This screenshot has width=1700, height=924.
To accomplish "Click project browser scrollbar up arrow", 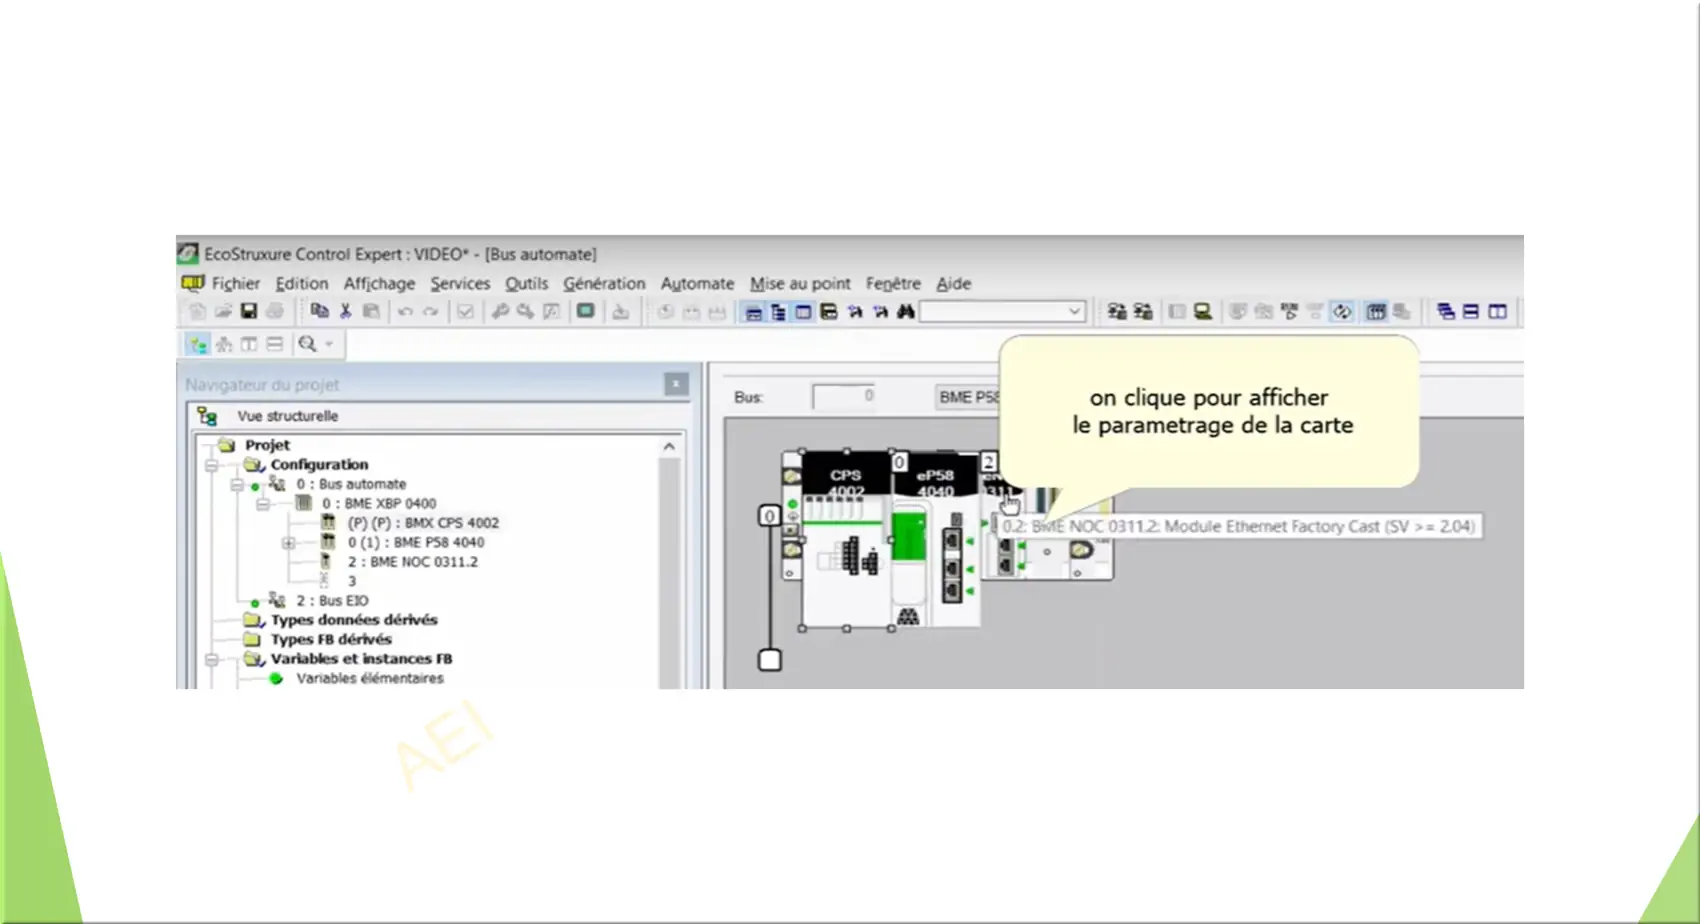I will click(x=669, y=447).
